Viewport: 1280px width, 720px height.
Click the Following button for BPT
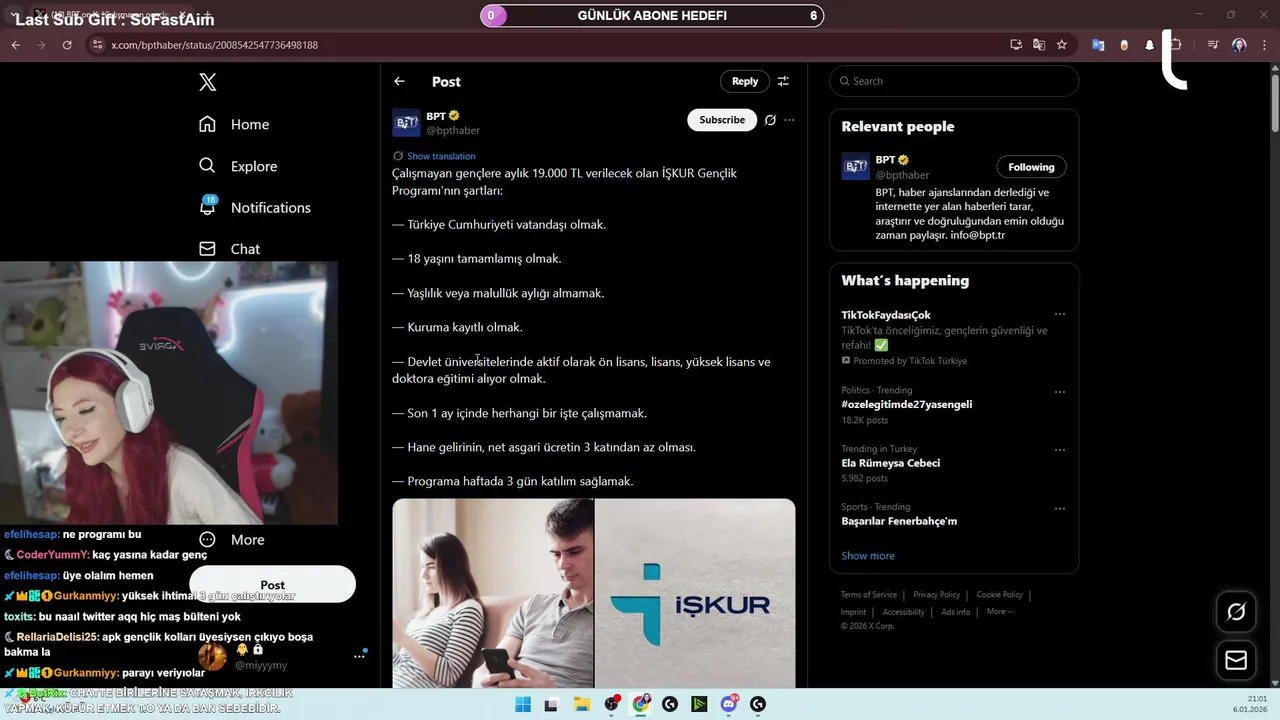(x=1031, y=167)
